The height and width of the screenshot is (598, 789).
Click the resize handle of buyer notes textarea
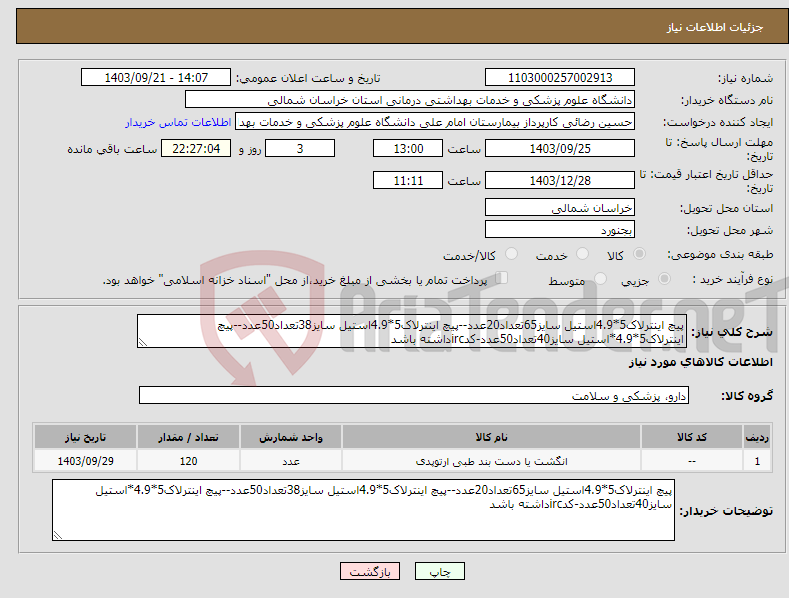(x=58, y=536)
